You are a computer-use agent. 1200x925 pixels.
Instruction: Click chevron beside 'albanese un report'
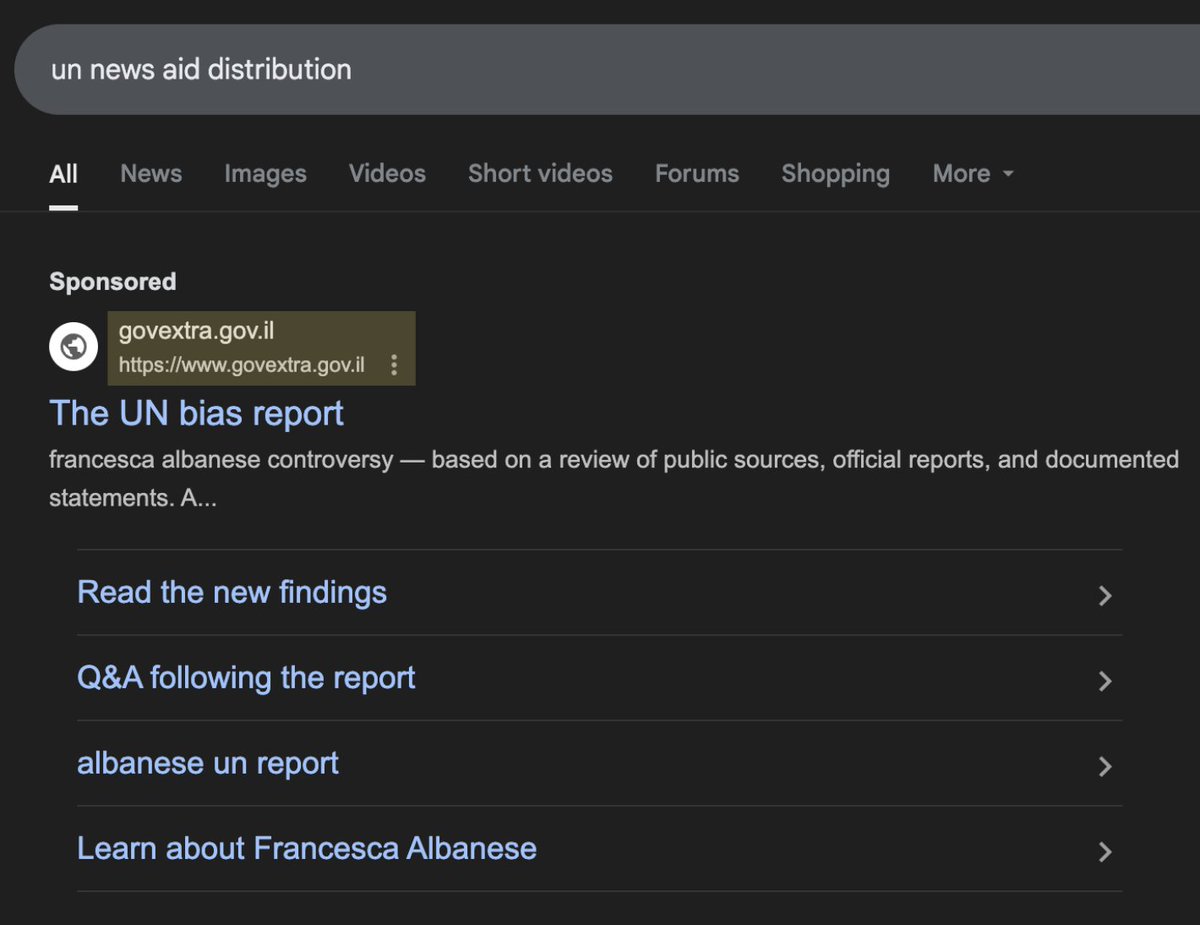[x=1105, y=766]
